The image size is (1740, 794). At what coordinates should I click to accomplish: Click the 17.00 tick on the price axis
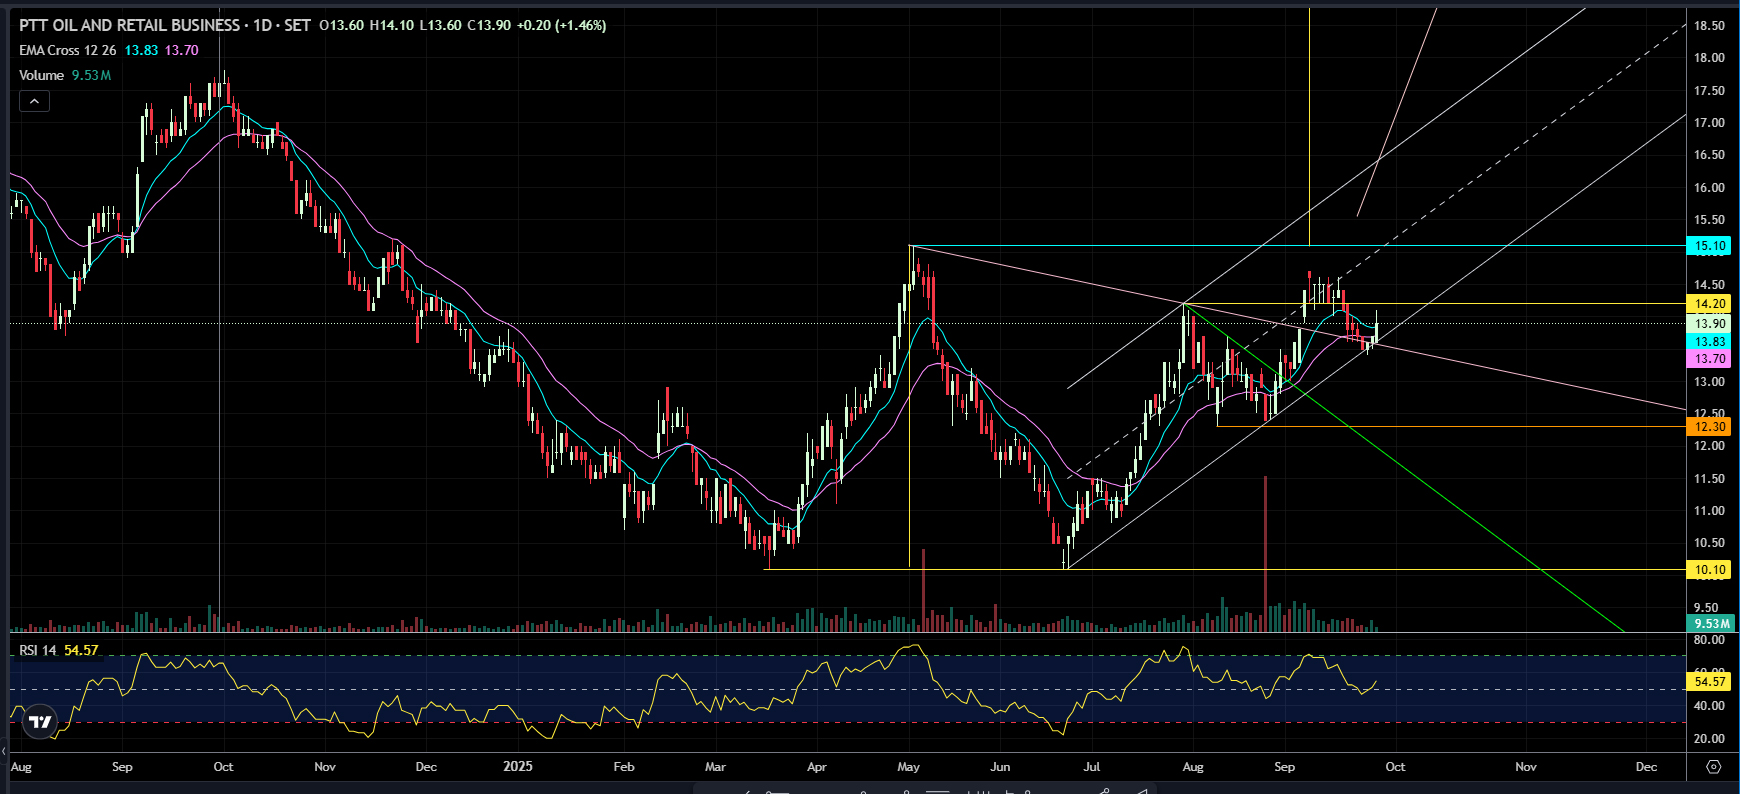(x=1709, y=122)
